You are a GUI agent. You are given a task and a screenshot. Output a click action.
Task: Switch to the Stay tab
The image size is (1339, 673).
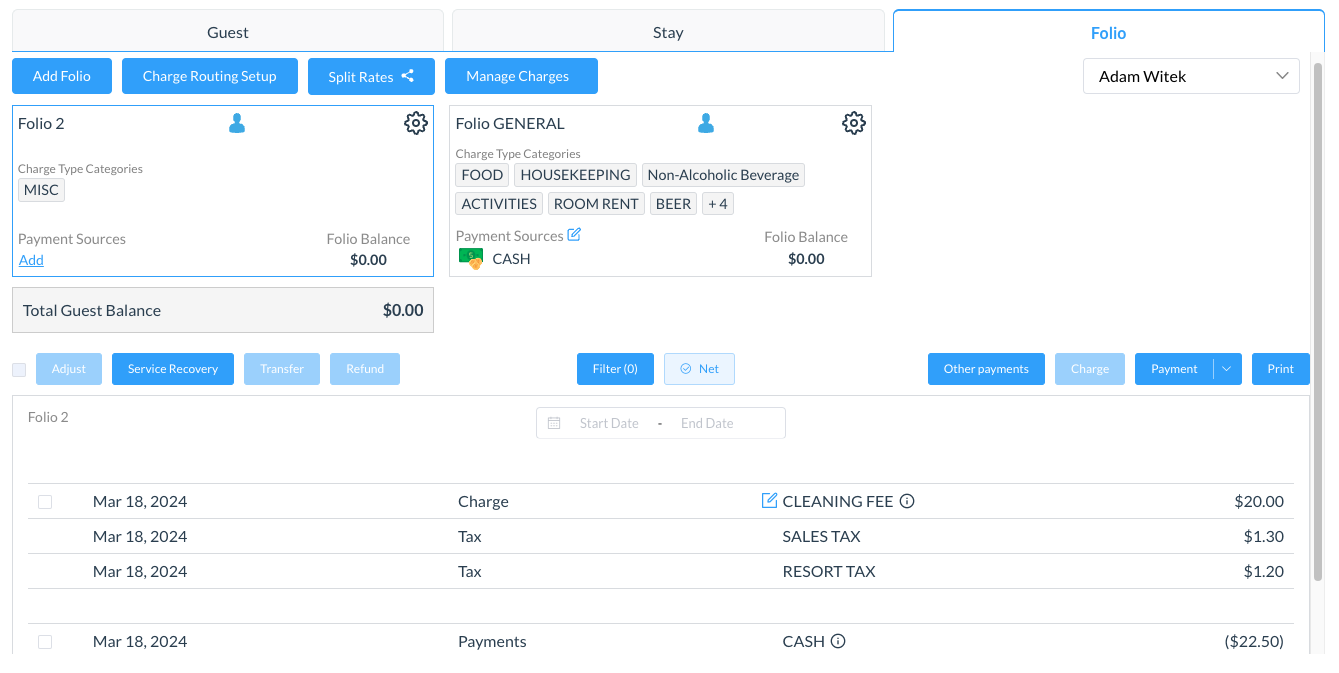click(668, 32)
